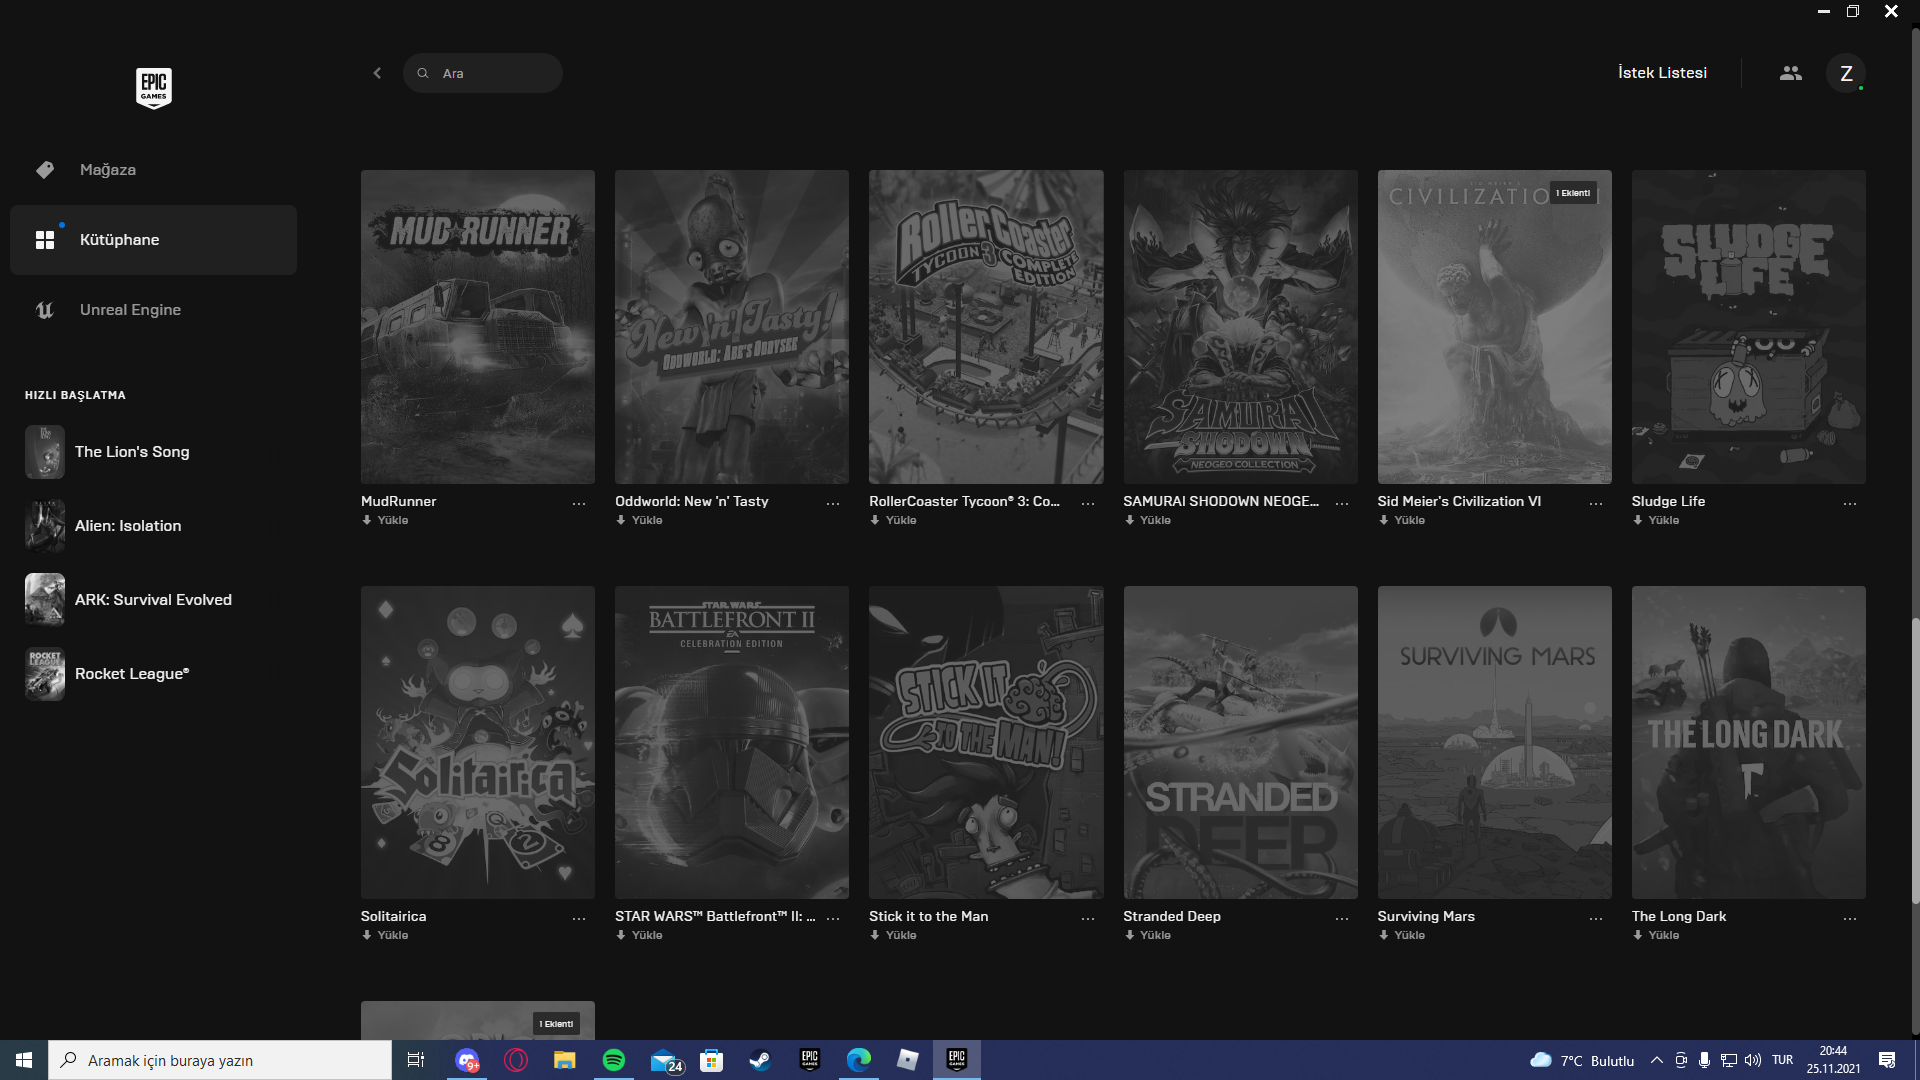This screenshot has width=1920, height=1080.
Task: Open Sid Meier's Civilization VI cover
Action: click(x=1495, y=327)
